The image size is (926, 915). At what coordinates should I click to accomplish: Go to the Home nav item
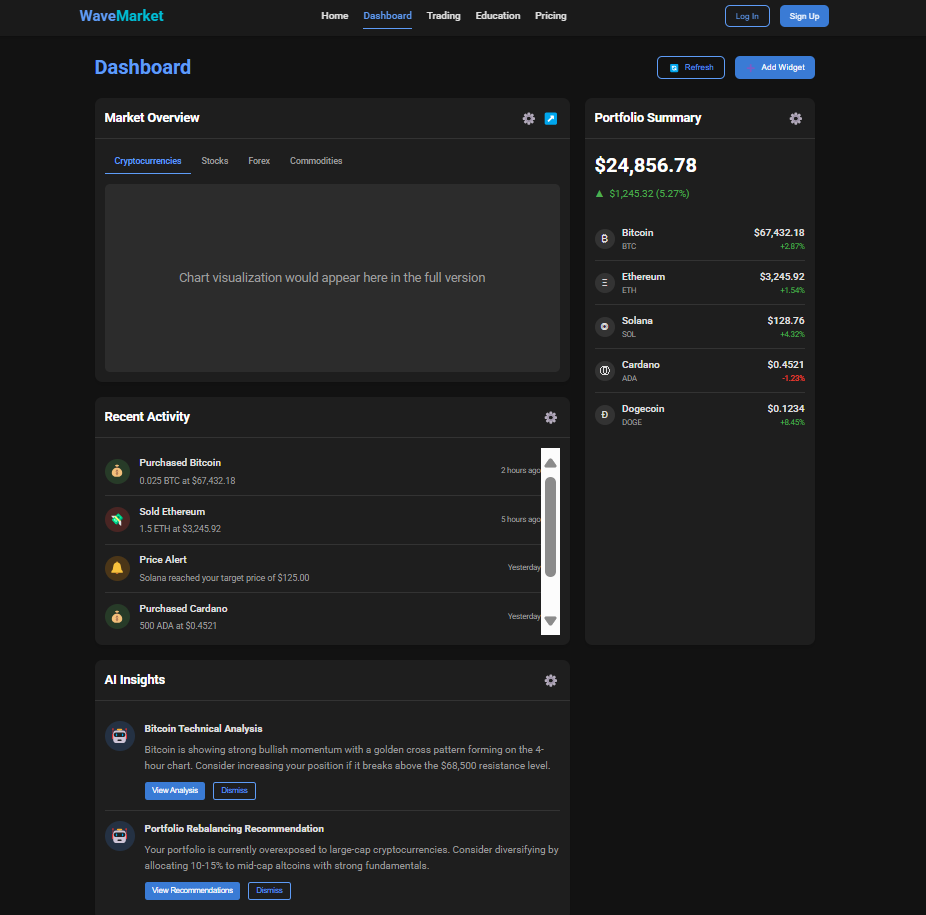335,16
